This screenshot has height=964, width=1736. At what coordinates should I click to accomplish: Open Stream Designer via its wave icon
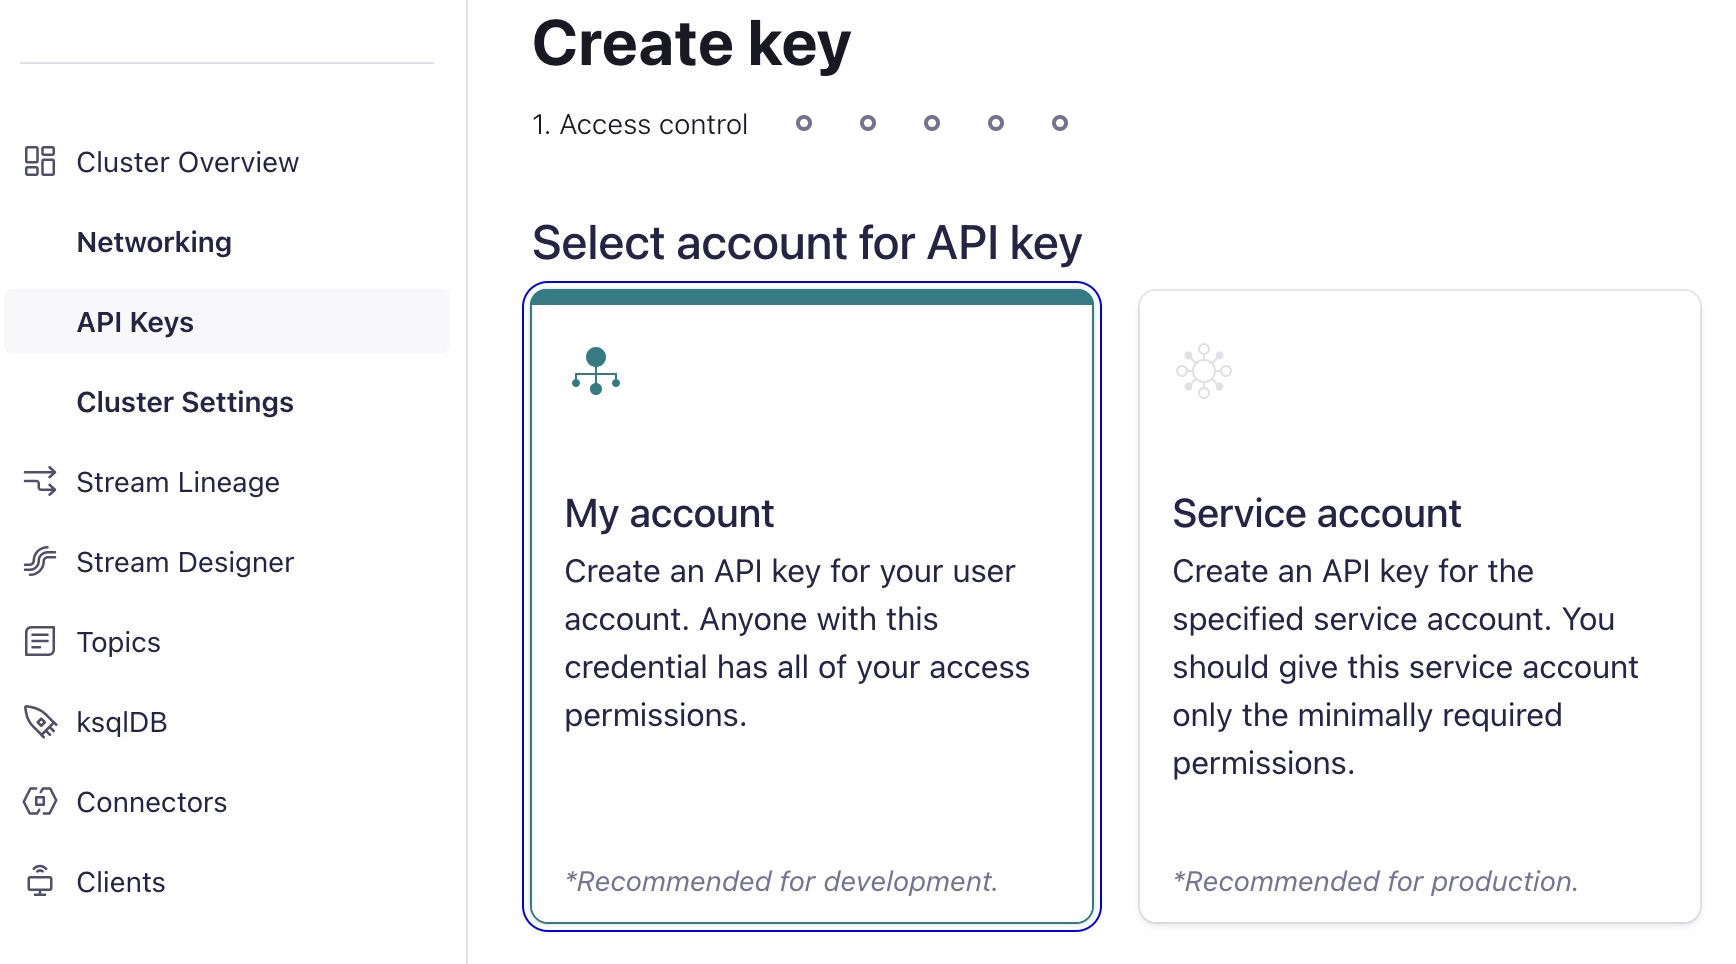coord(40,562)
